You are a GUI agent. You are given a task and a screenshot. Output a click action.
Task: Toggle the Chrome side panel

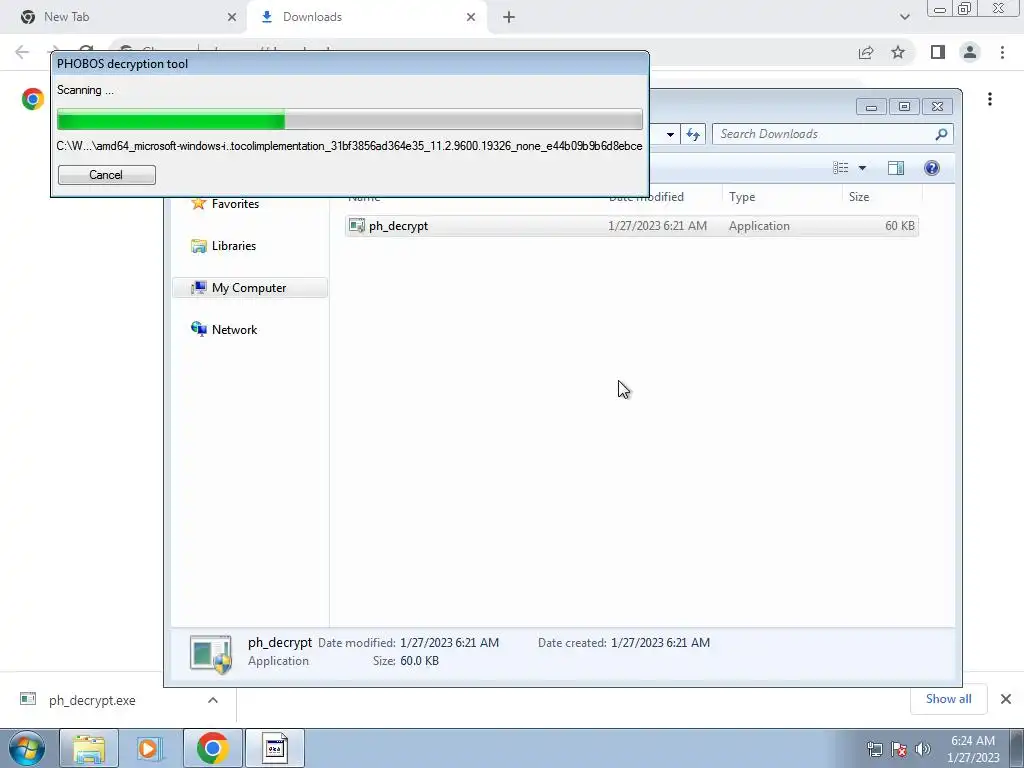(938, 52)
